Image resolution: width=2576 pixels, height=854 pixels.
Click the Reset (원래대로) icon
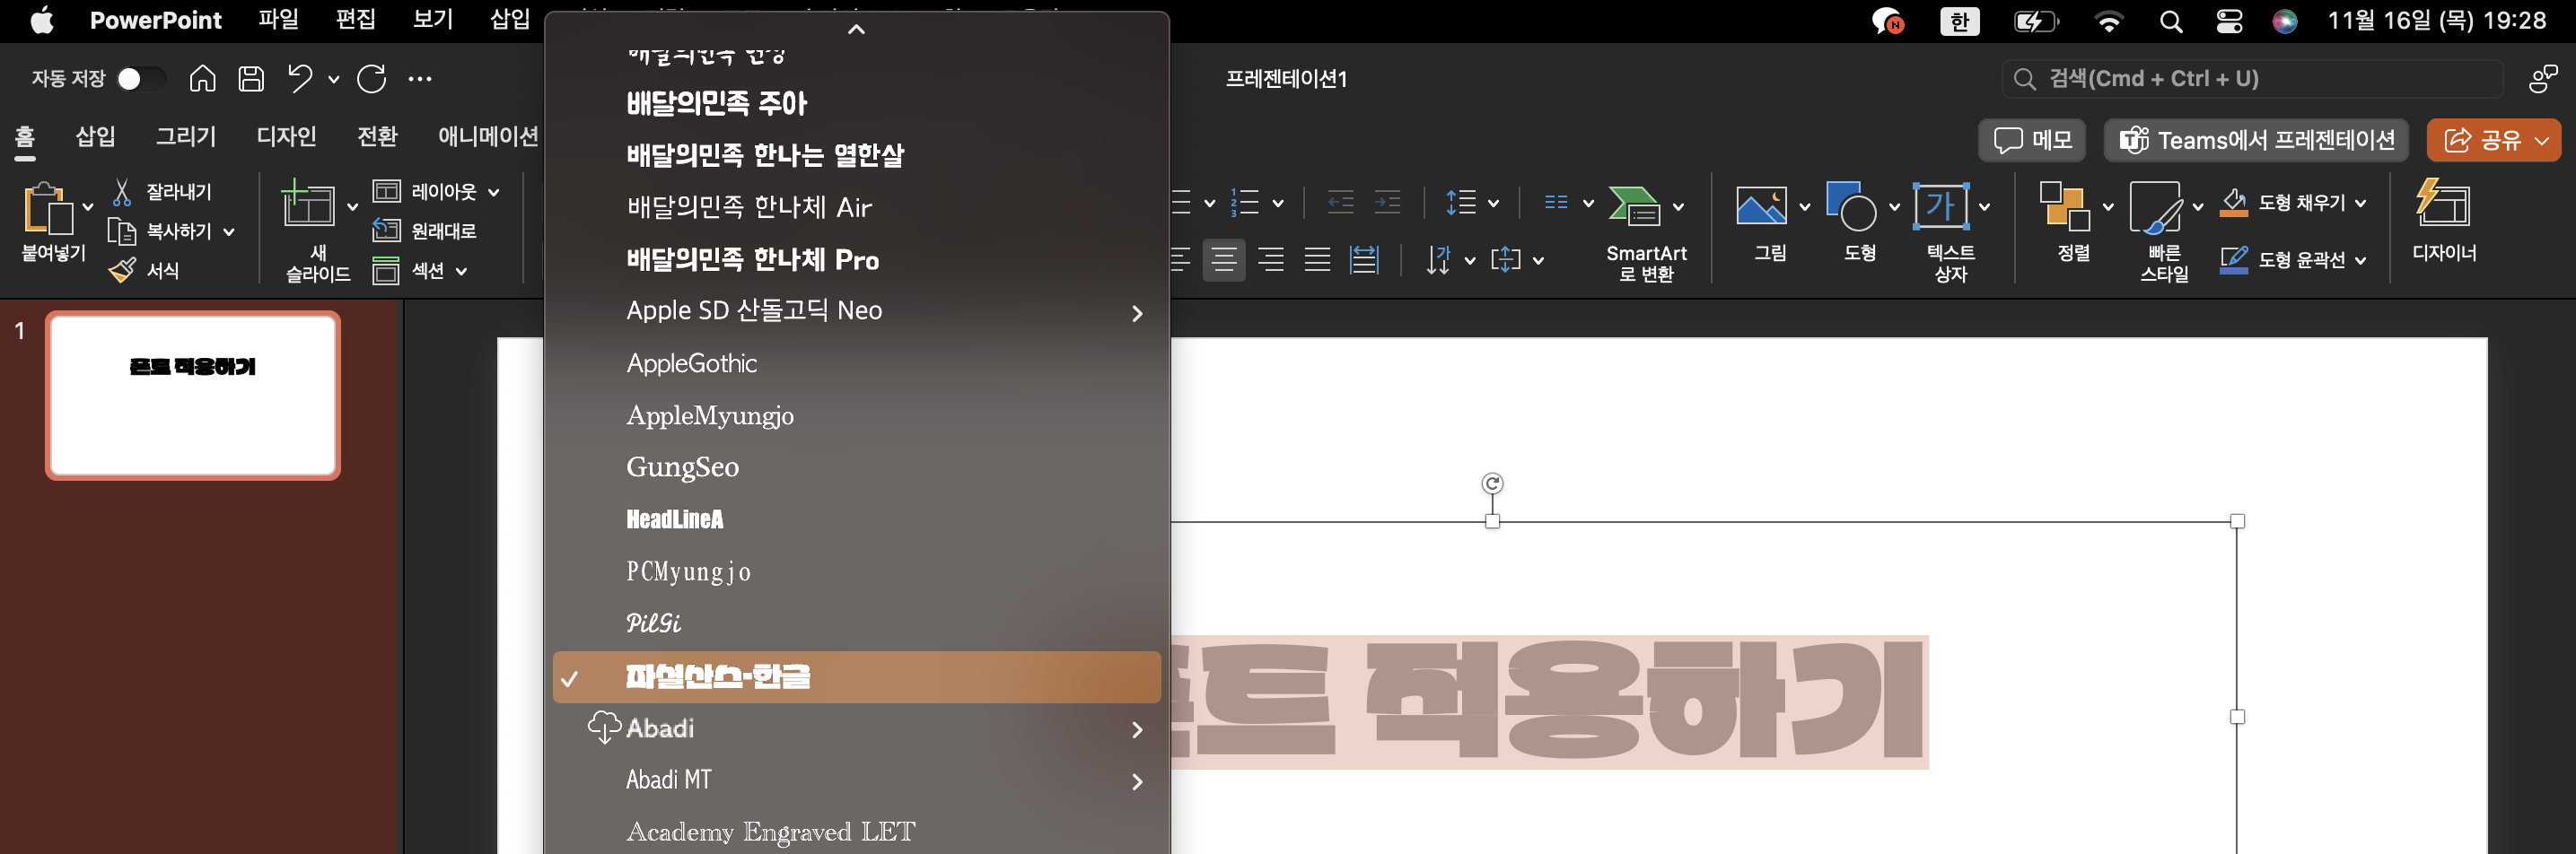pyautogui.click(x=386, y=230)
